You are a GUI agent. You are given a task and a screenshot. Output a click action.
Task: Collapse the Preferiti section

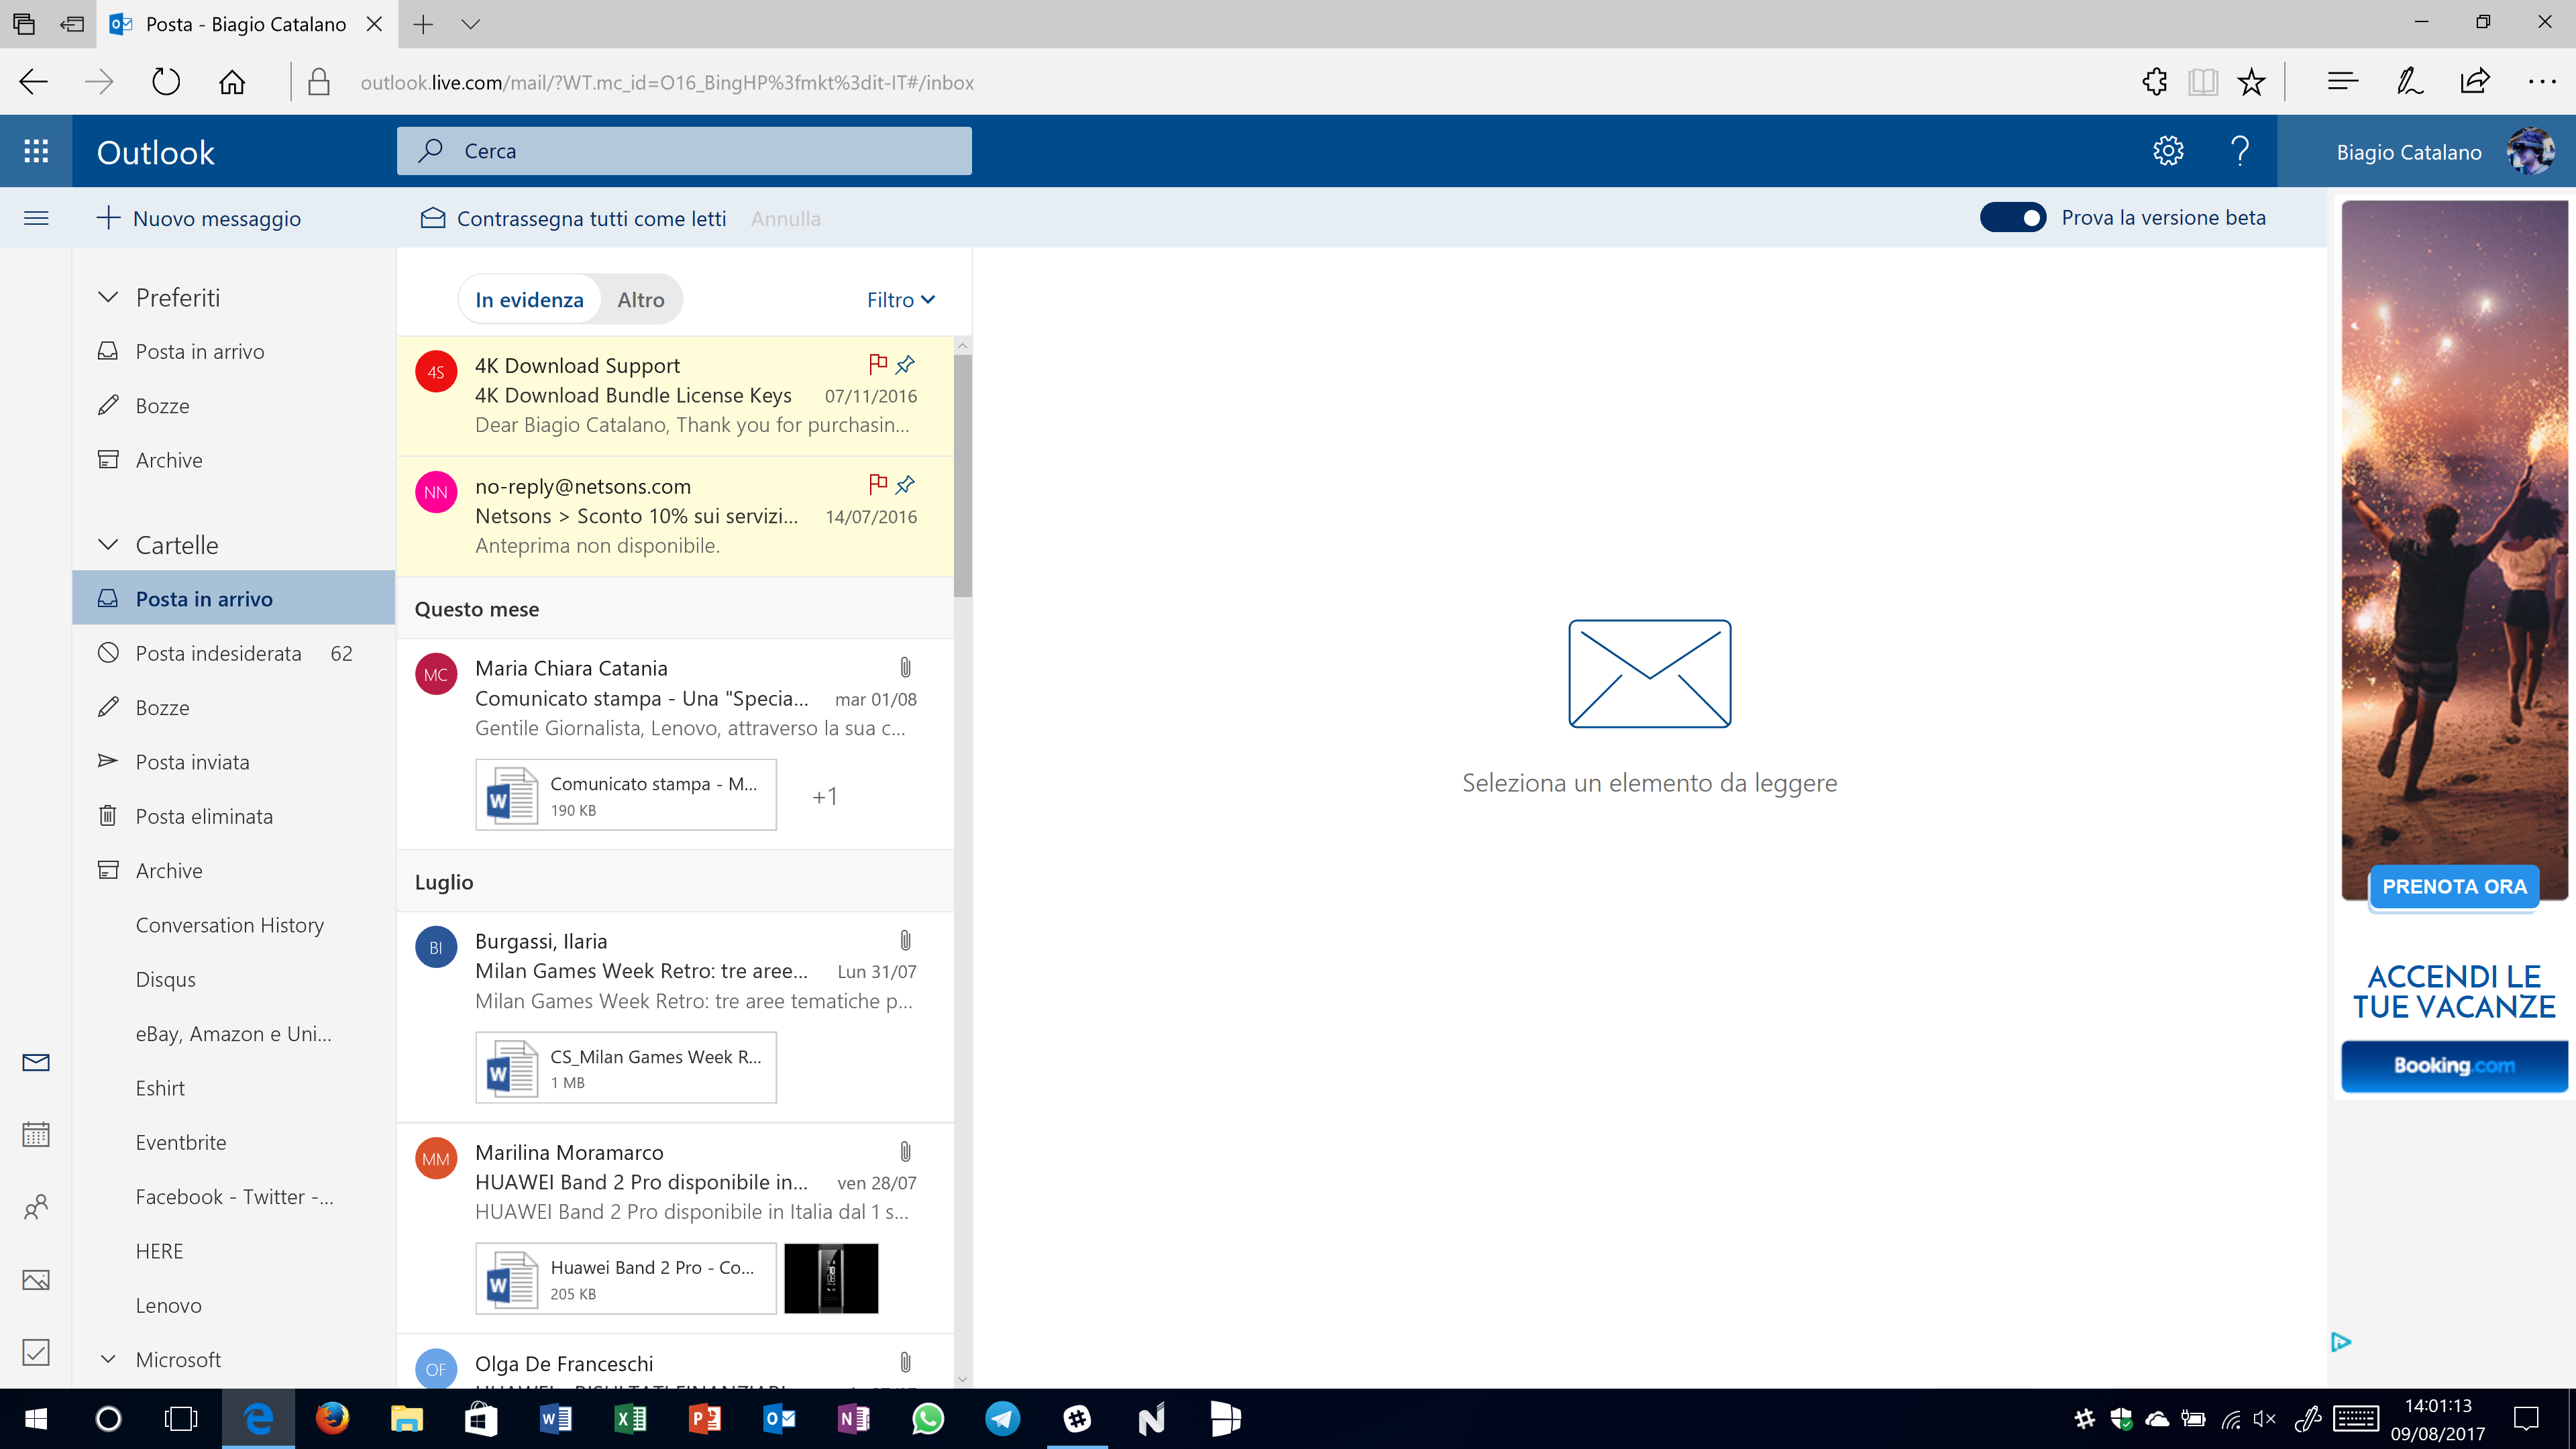point(108,297)
